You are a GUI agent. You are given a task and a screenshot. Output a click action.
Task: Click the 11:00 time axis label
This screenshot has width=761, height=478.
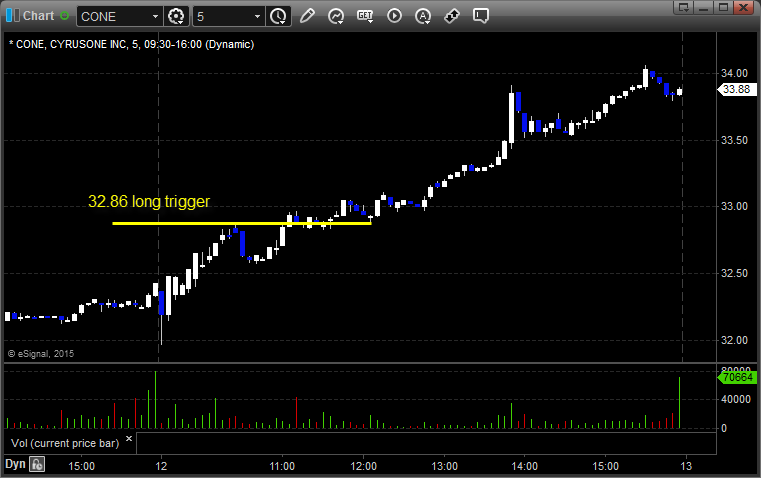[x=282, y=466]
